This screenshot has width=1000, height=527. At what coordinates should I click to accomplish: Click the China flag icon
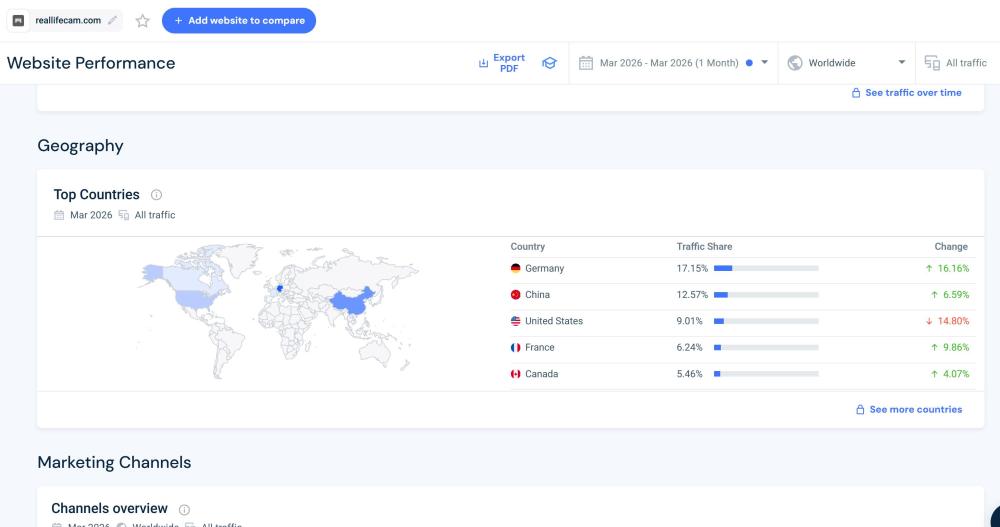coord(516,295)
